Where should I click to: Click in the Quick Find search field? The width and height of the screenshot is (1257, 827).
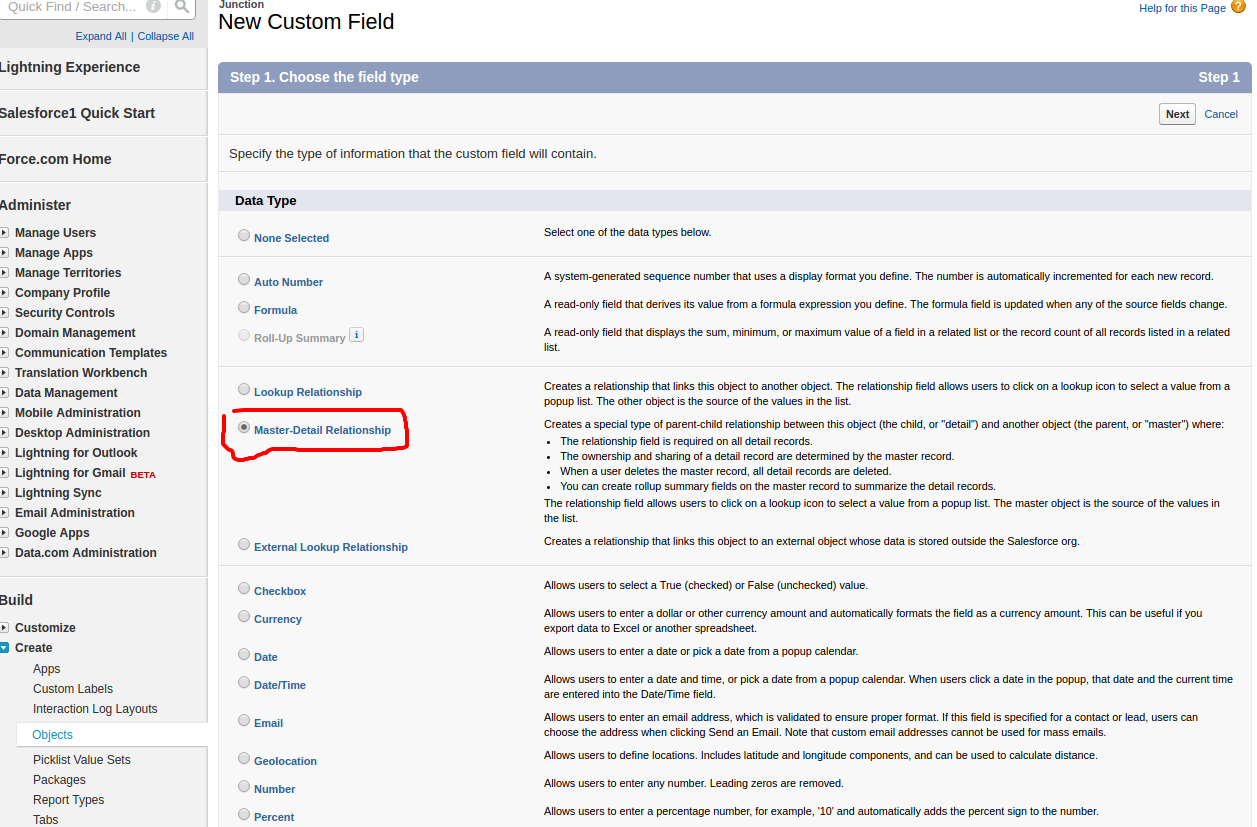click(x=70, y=7)
